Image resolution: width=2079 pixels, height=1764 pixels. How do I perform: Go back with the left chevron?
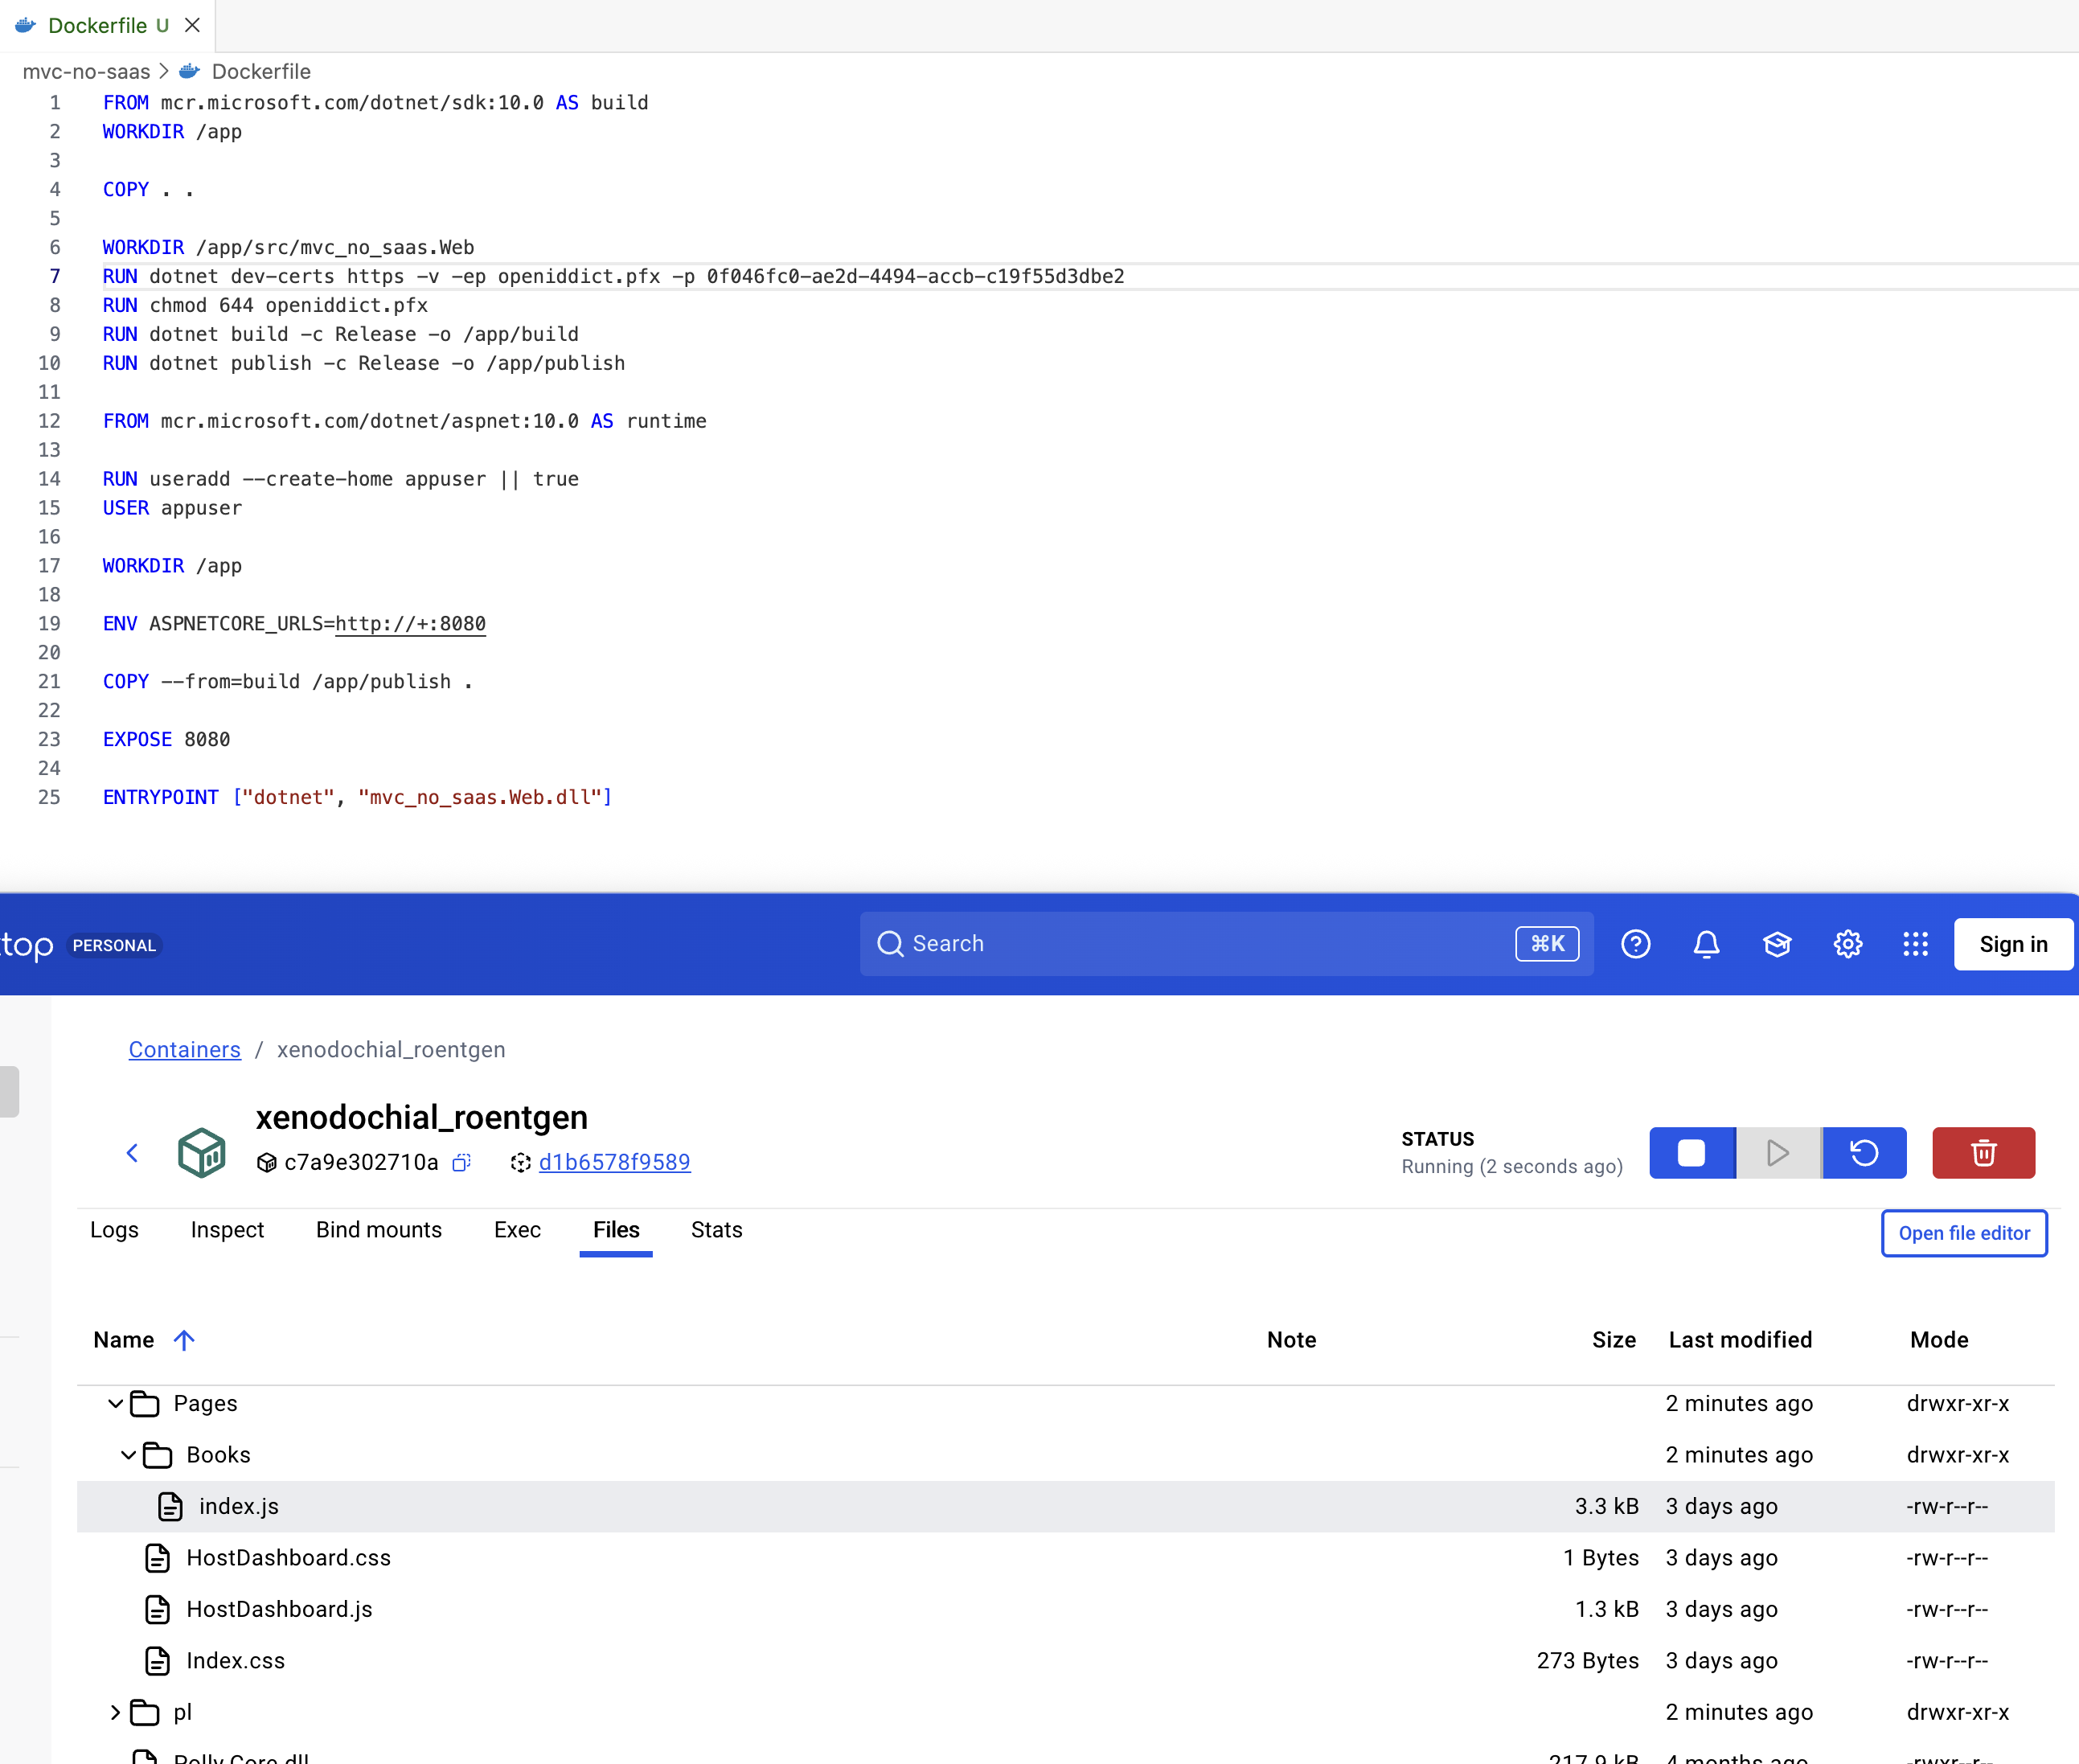(132, 1153)
